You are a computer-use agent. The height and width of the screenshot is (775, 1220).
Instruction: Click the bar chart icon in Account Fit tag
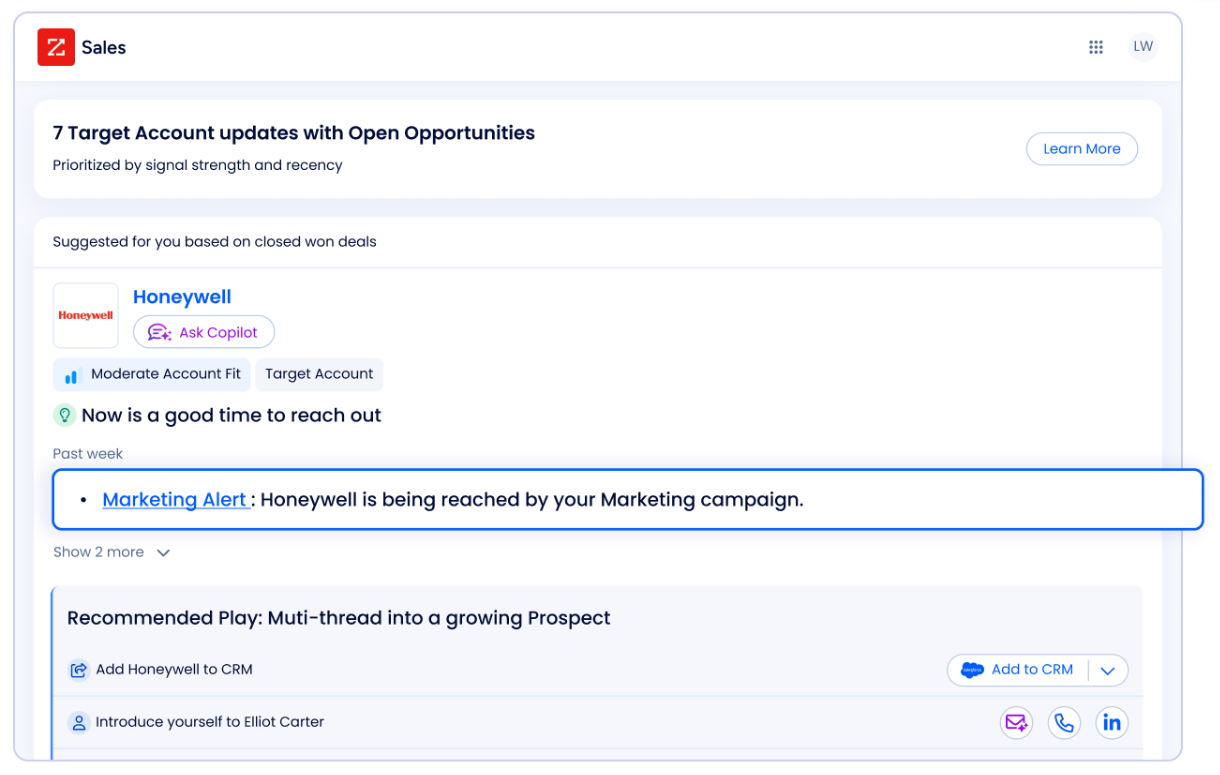[x=71, y=377]
